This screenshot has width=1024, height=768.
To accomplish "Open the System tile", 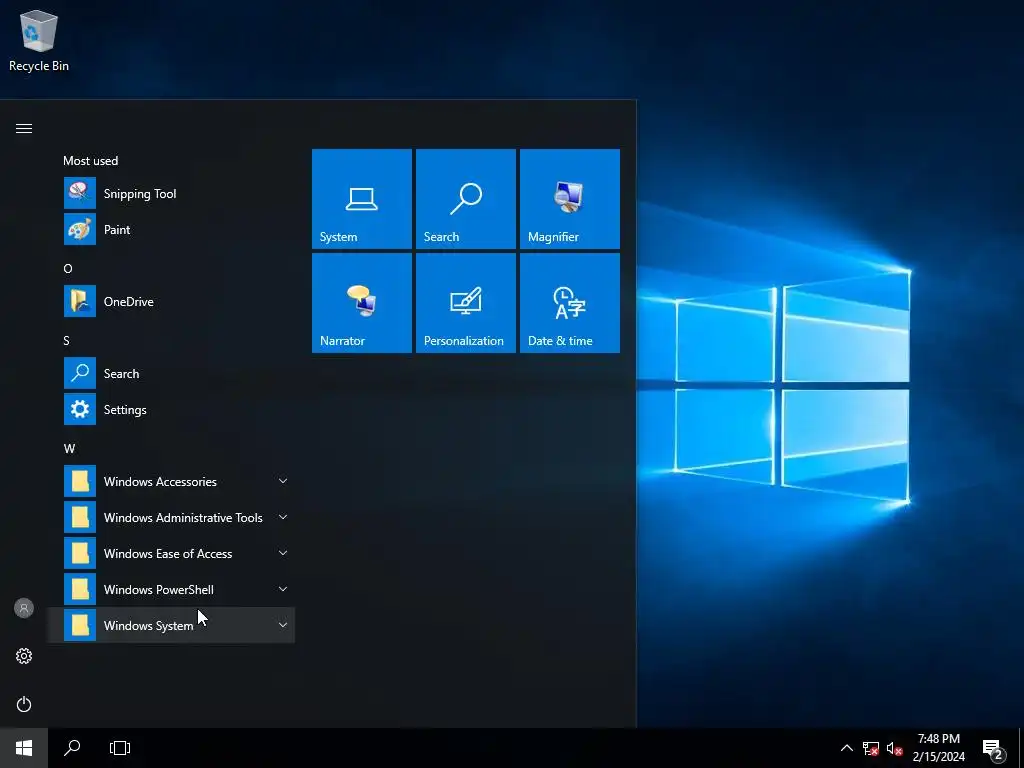I will pos(362,199).
